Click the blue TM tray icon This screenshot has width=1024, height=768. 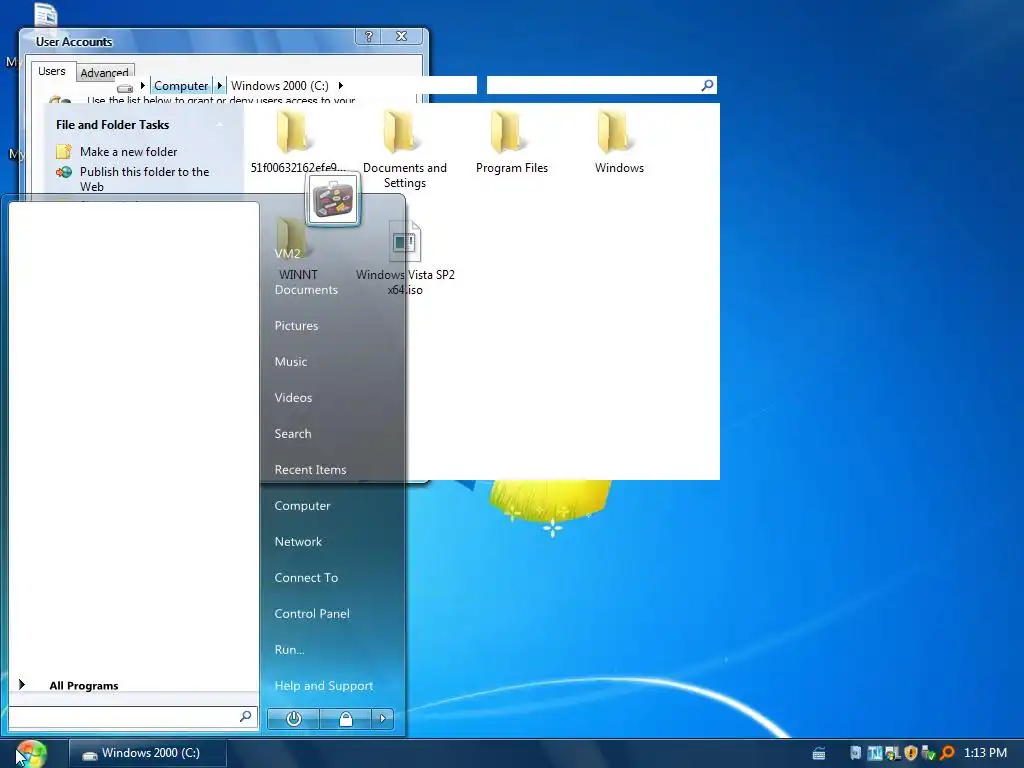[x=874, y=753]
